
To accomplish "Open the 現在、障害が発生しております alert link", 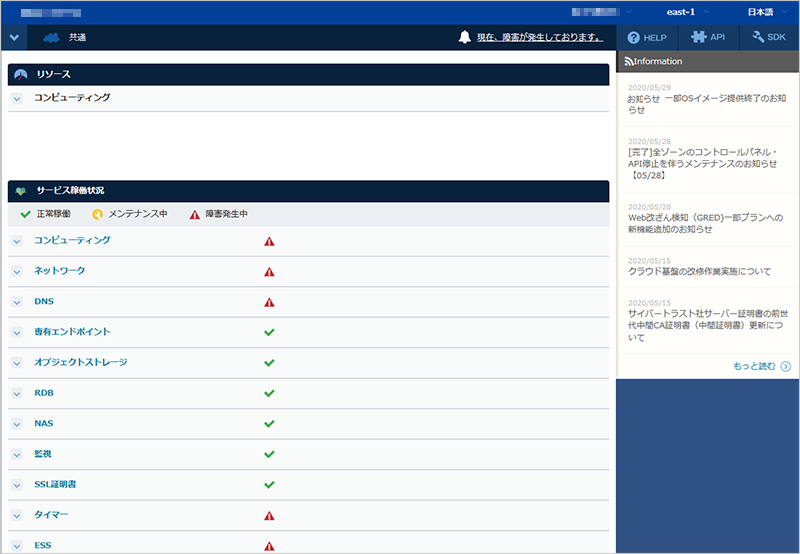I will point(539,37).
